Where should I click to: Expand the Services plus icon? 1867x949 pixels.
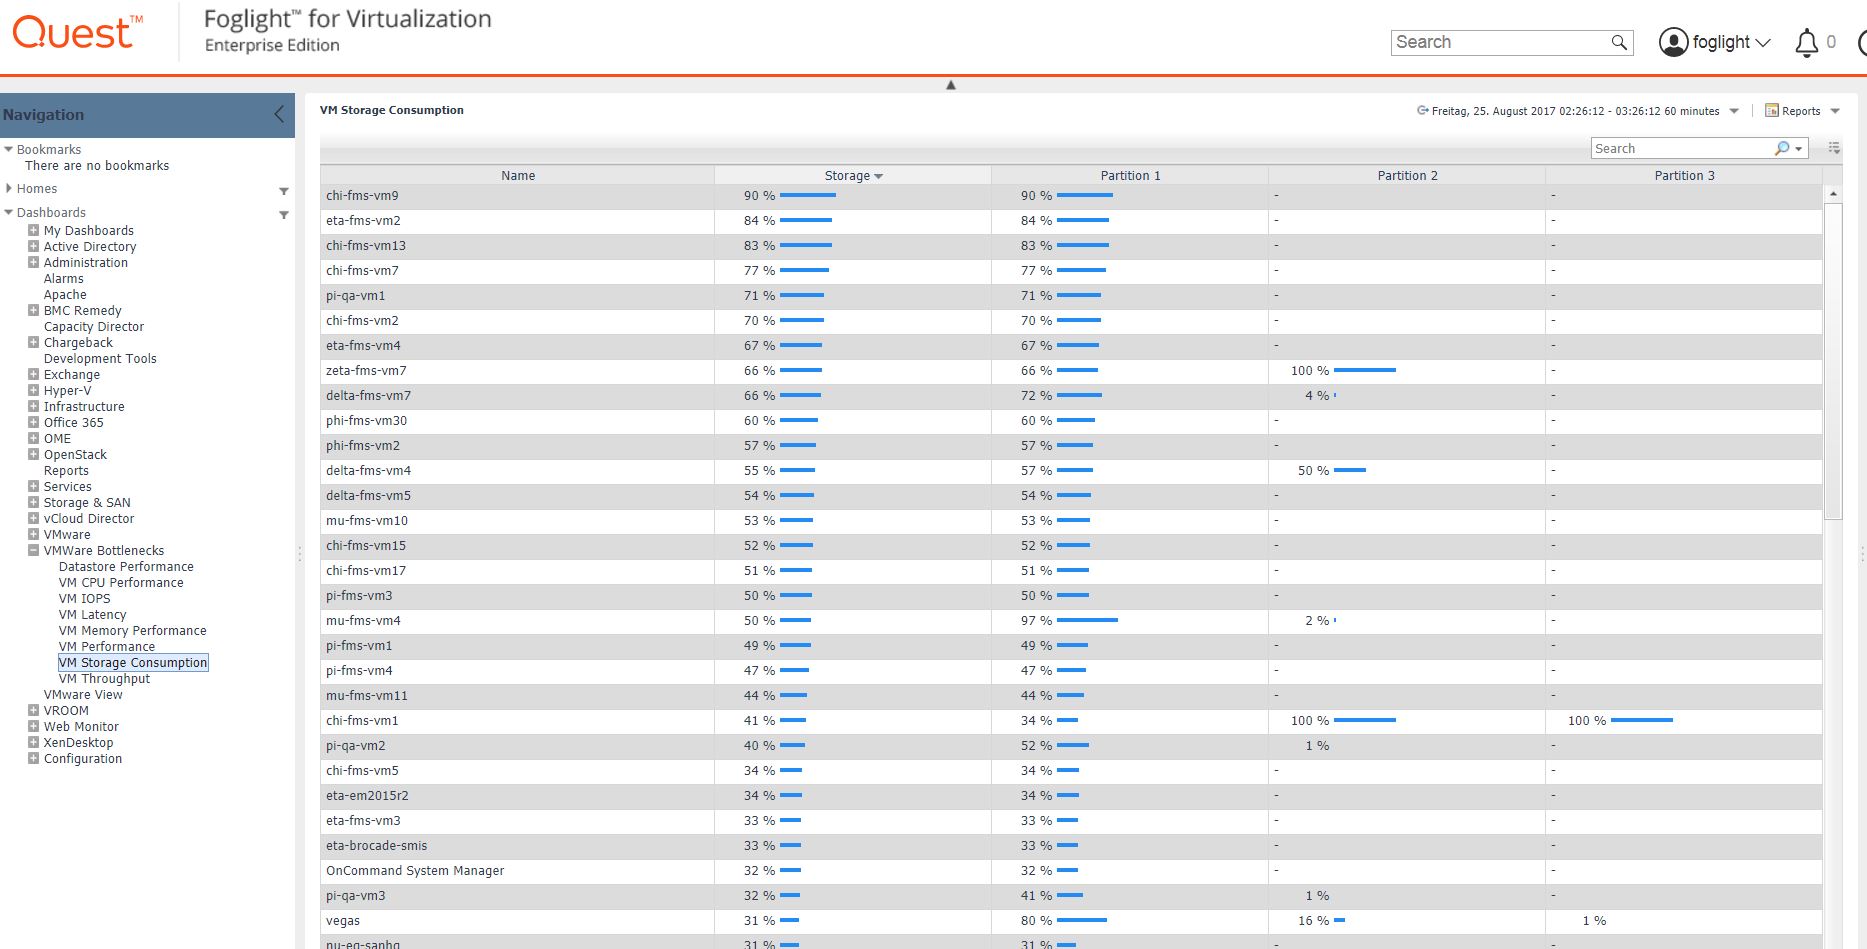33,486
